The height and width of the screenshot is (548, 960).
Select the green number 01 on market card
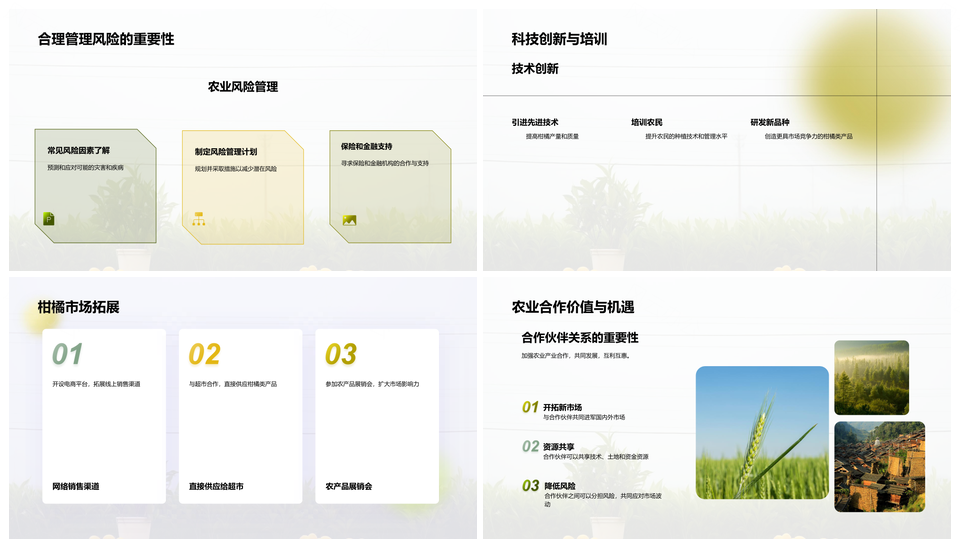point(67,354)
